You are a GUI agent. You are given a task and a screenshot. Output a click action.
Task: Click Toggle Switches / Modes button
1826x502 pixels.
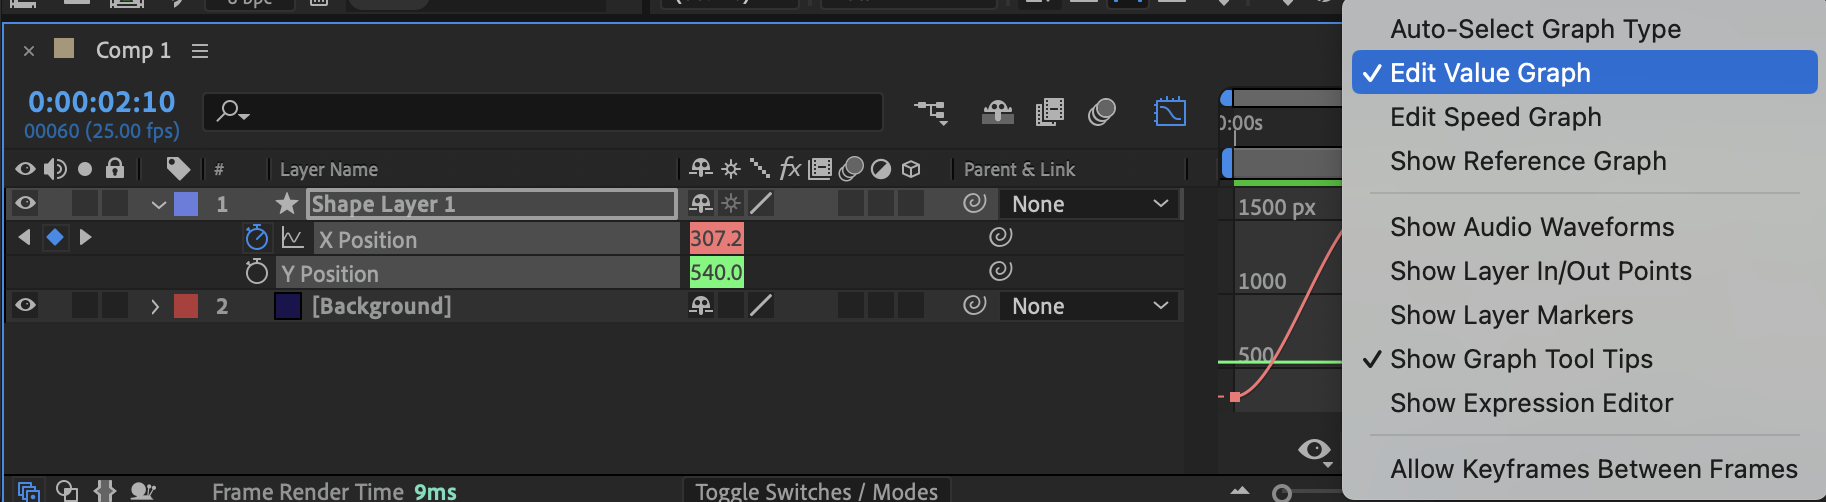click(816, 491)
